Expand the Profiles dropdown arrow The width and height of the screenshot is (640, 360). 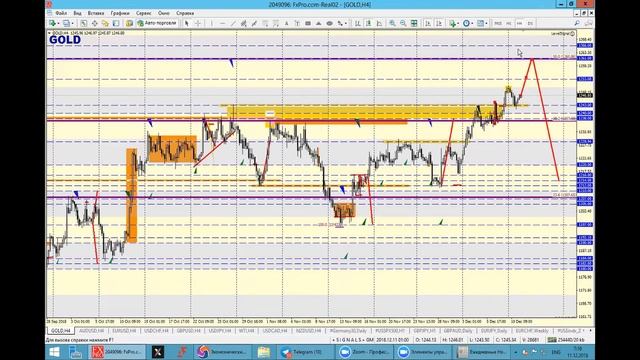coord(72,23)
